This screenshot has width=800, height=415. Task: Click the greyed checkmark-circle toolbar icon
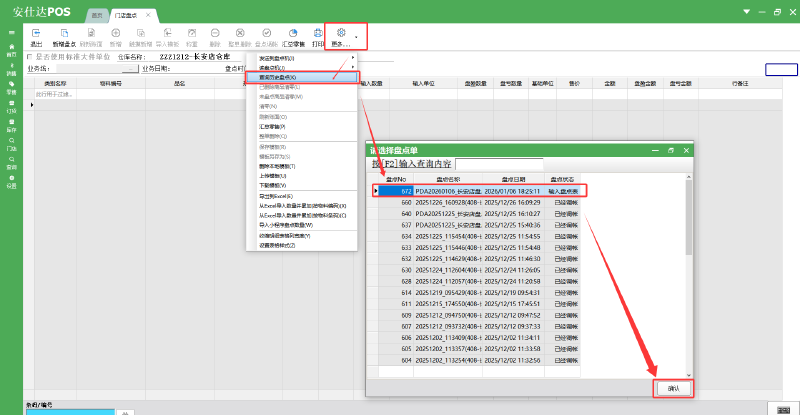[x=266, y=33]
